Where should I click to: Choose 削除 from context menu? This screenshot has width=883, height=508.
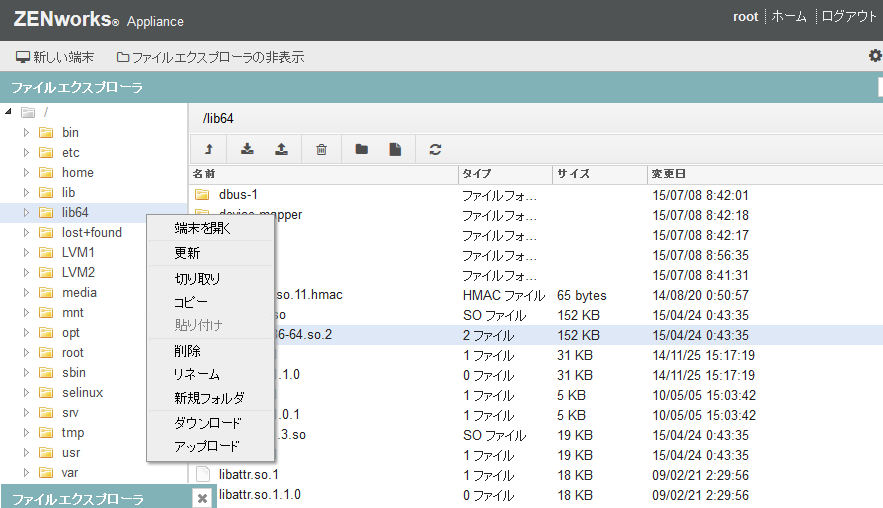(210, 351)
